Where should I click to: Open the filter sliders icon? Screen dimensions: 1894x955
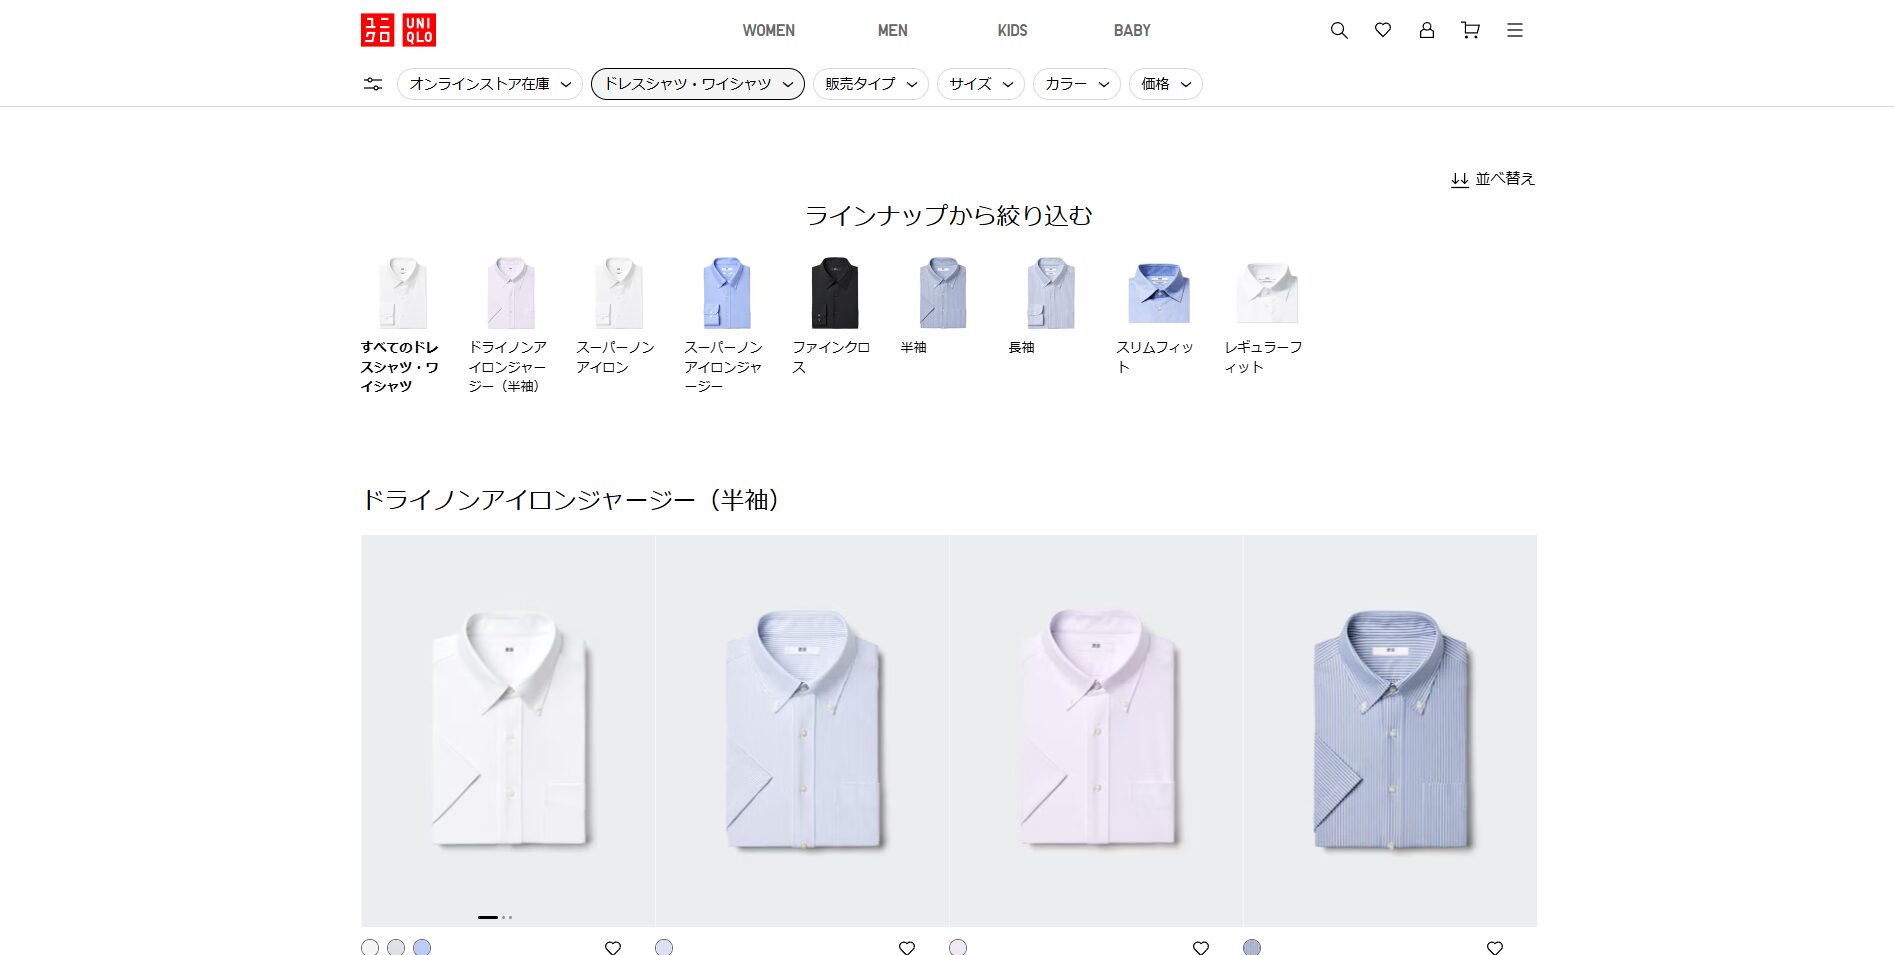(373, 84)
